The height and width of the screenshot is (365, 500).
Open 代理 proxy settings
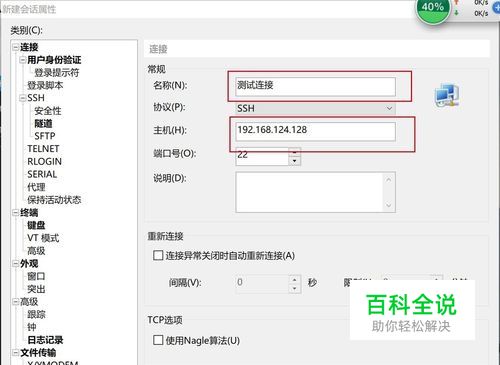36,187
